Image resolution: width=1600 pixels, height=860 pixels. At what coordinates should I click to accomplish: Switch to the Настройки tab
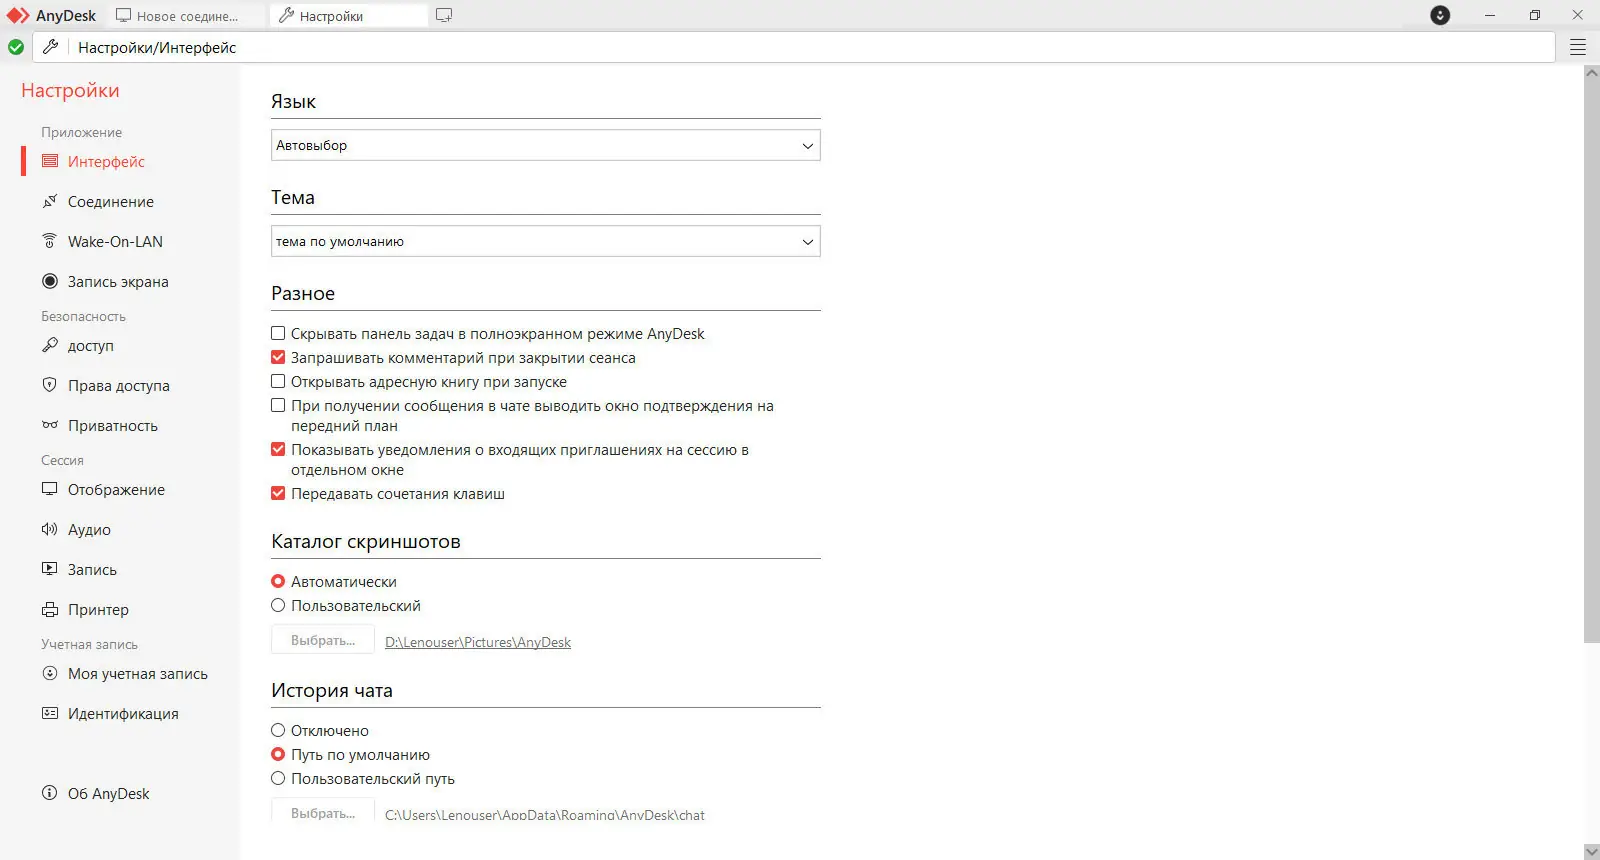point(350,16)
